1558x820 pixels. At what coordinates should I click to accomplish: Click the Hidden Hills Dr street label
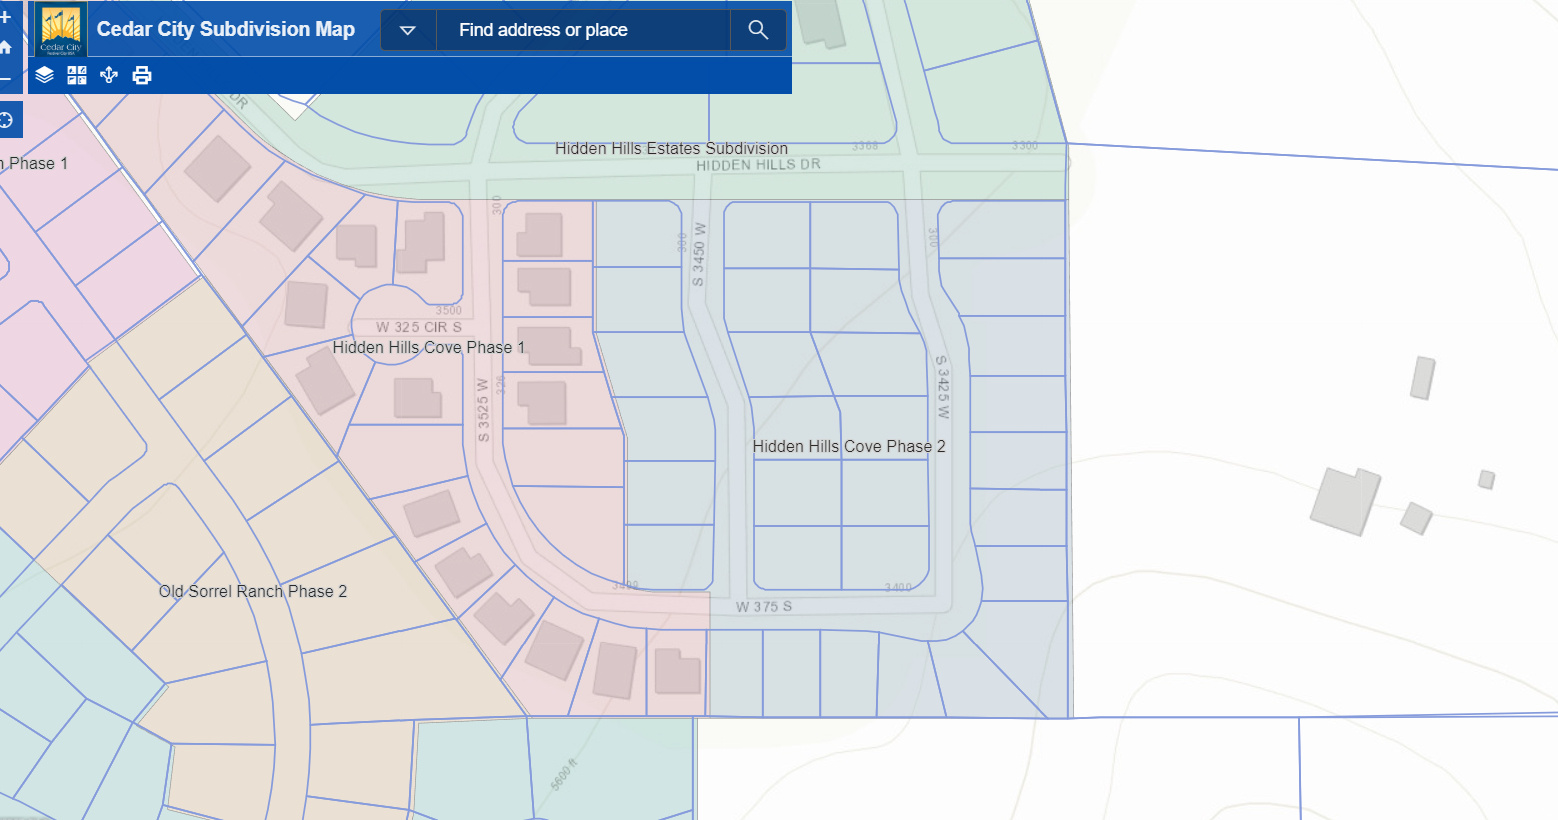pyautogui.click(x=758, y=165)
